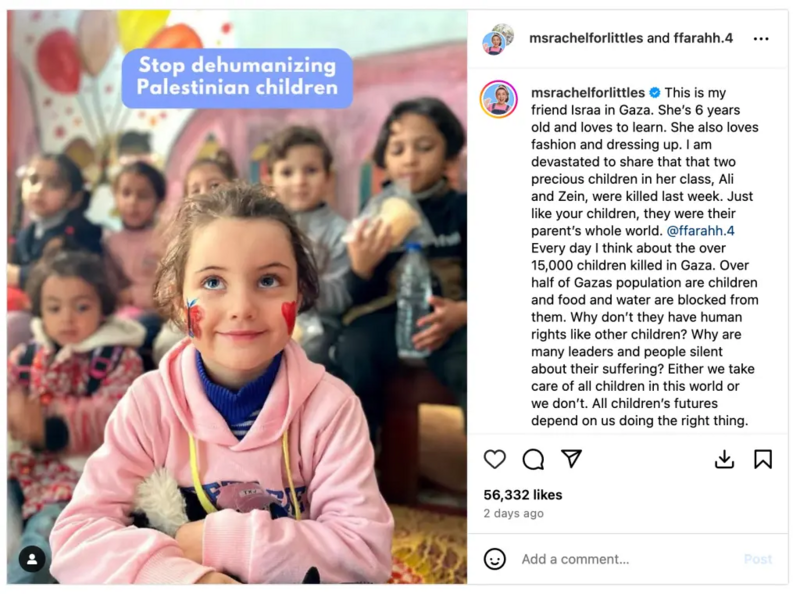
Task: Share post with paper plane icon
Action: [x=571, y=458]
